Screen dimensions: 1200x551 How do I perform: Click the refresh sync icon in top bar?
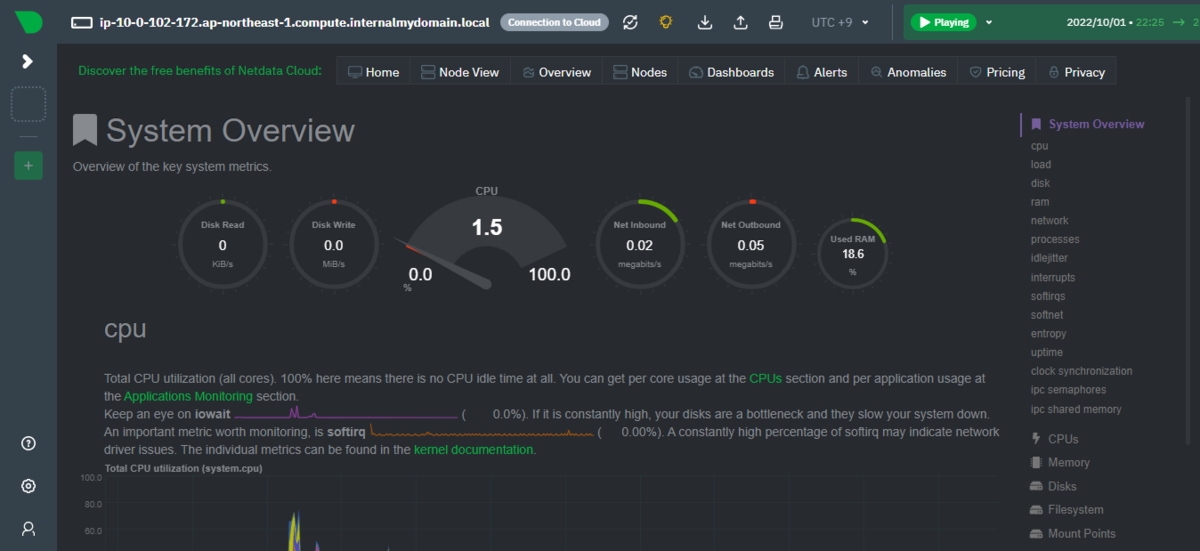tap(630, 22)
